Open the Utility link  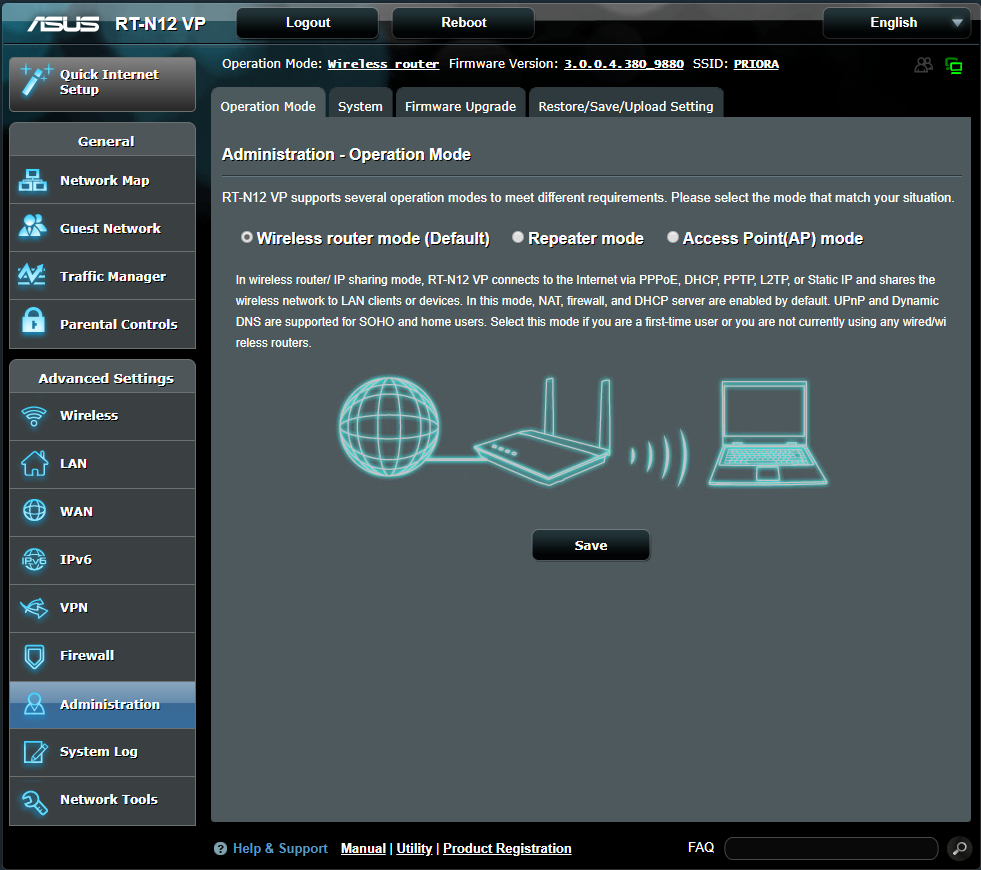(x=414, y=849)
